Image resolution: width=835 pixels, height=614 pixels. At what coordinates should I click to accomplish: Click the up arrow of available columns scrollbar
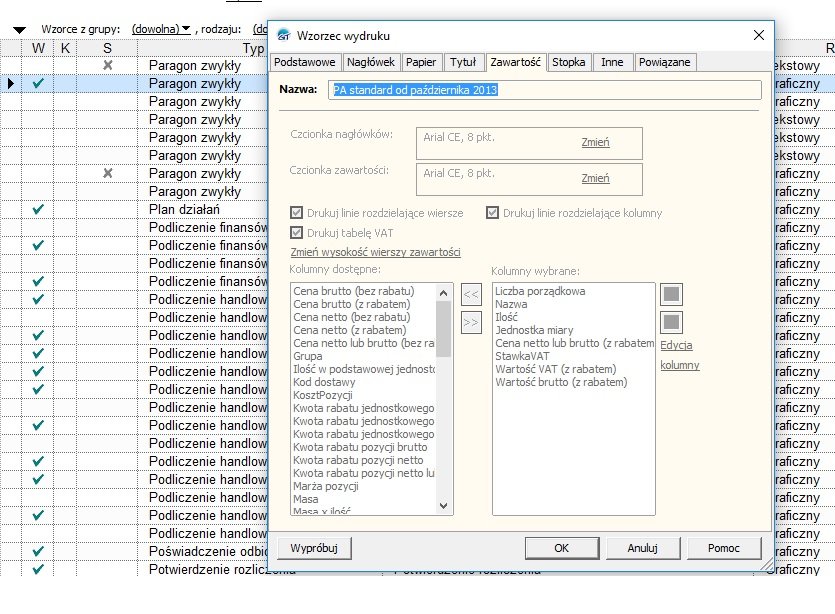pyautogui.click(x=443, y=293)
